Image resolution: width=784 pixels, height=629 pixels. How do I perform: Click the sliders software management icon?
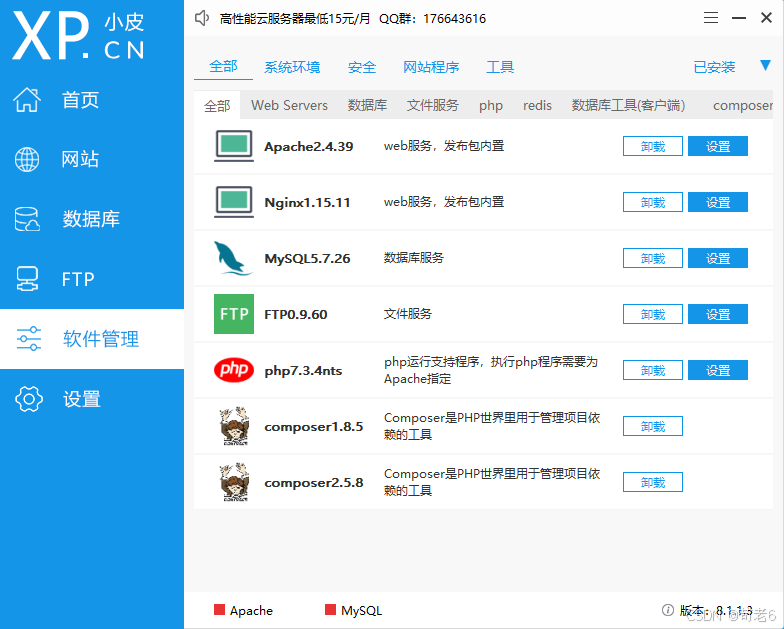tap(28, 338)
